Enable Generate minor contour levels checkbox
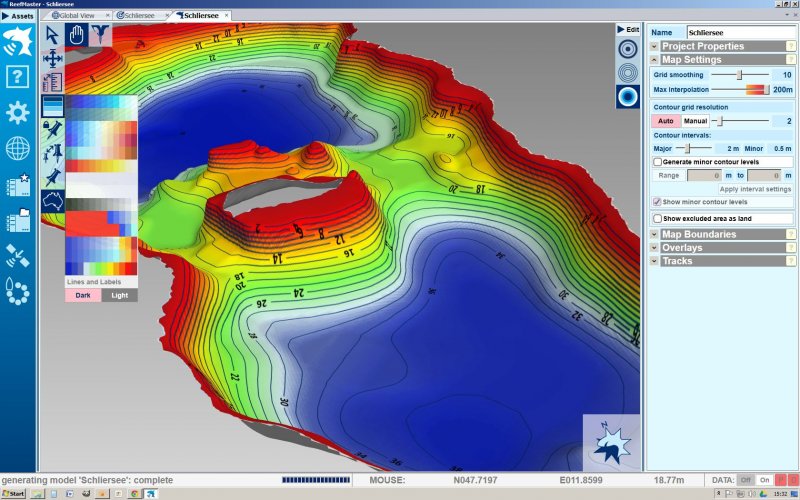The height and width of the screenshot is (500, 800). click(x=657, y=161)
